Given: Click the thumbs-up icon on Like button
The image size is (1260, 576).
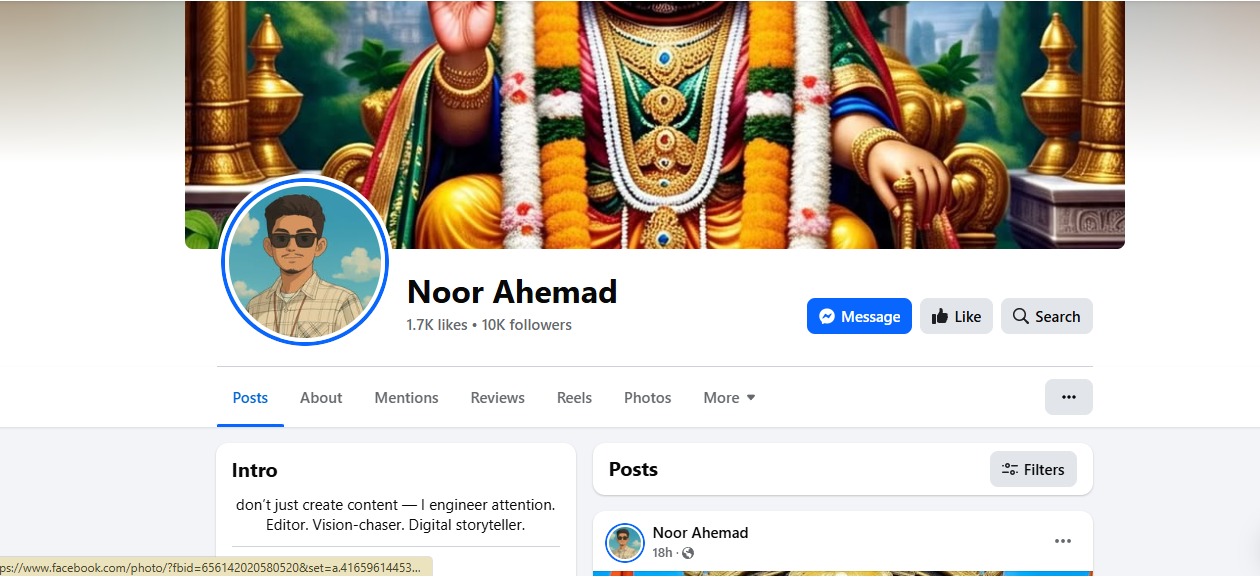Looking at the screenshot, I should [940, 316].
